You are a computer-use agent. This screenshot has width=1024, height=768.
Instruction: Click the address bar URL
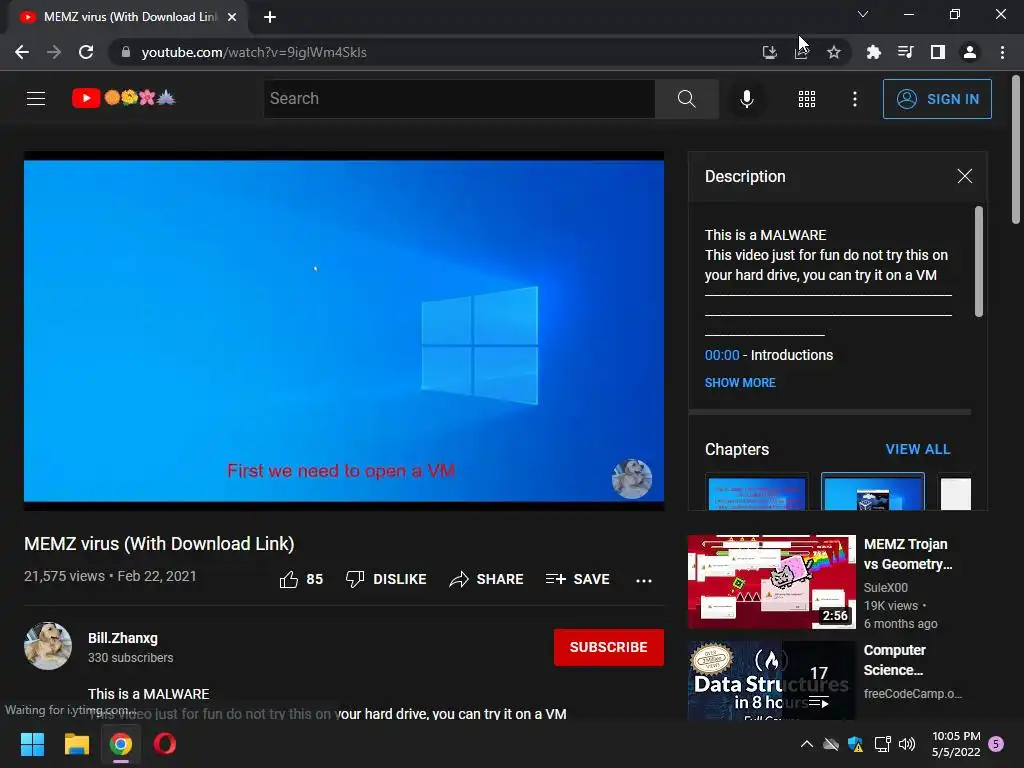[254, 52]
